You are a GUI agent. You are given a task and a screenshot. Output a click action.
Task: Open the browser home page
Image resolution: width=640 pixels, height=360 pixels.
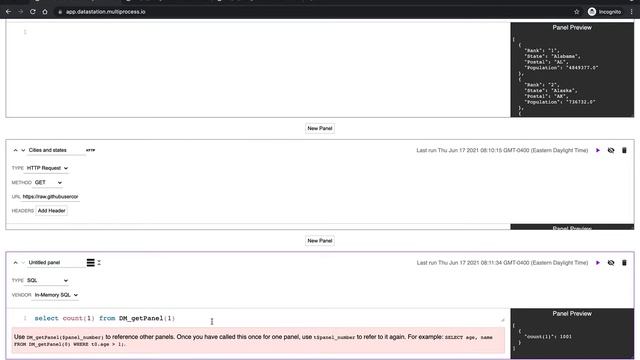(45, 12)
